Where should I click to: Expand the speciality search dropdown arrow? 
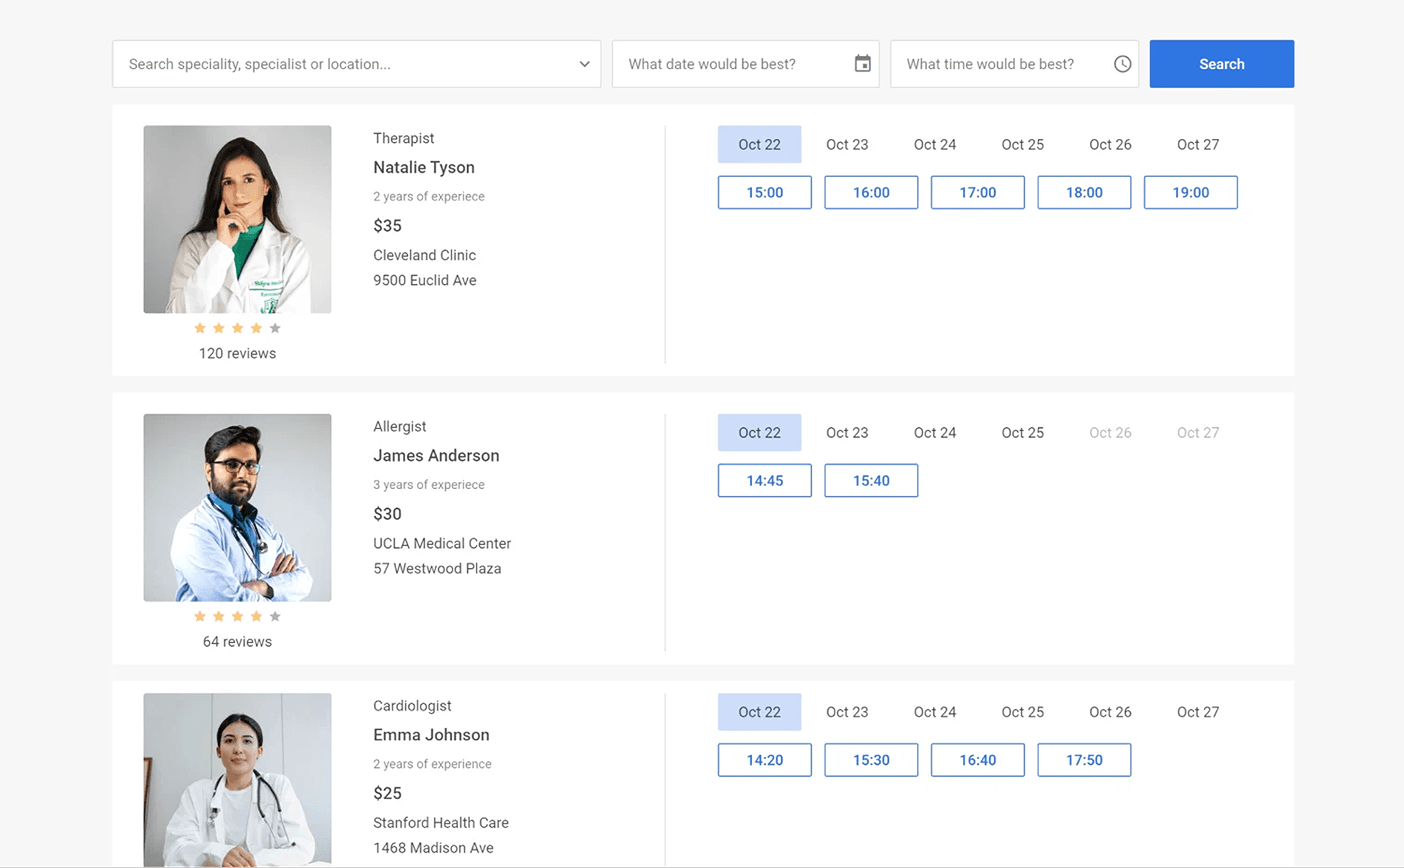(584, 64)
